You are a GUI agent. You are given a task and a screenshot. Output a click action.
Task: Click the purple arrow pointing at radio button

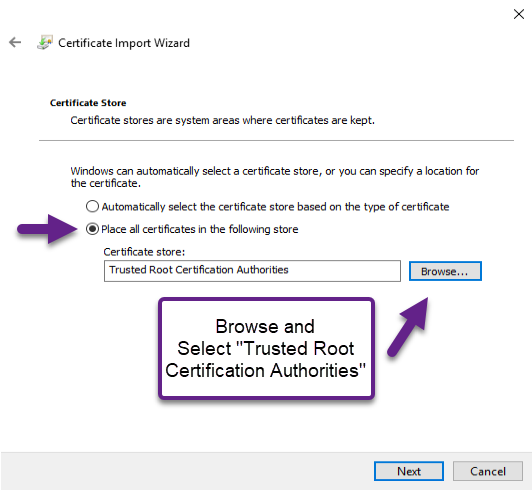coord(48,229)
